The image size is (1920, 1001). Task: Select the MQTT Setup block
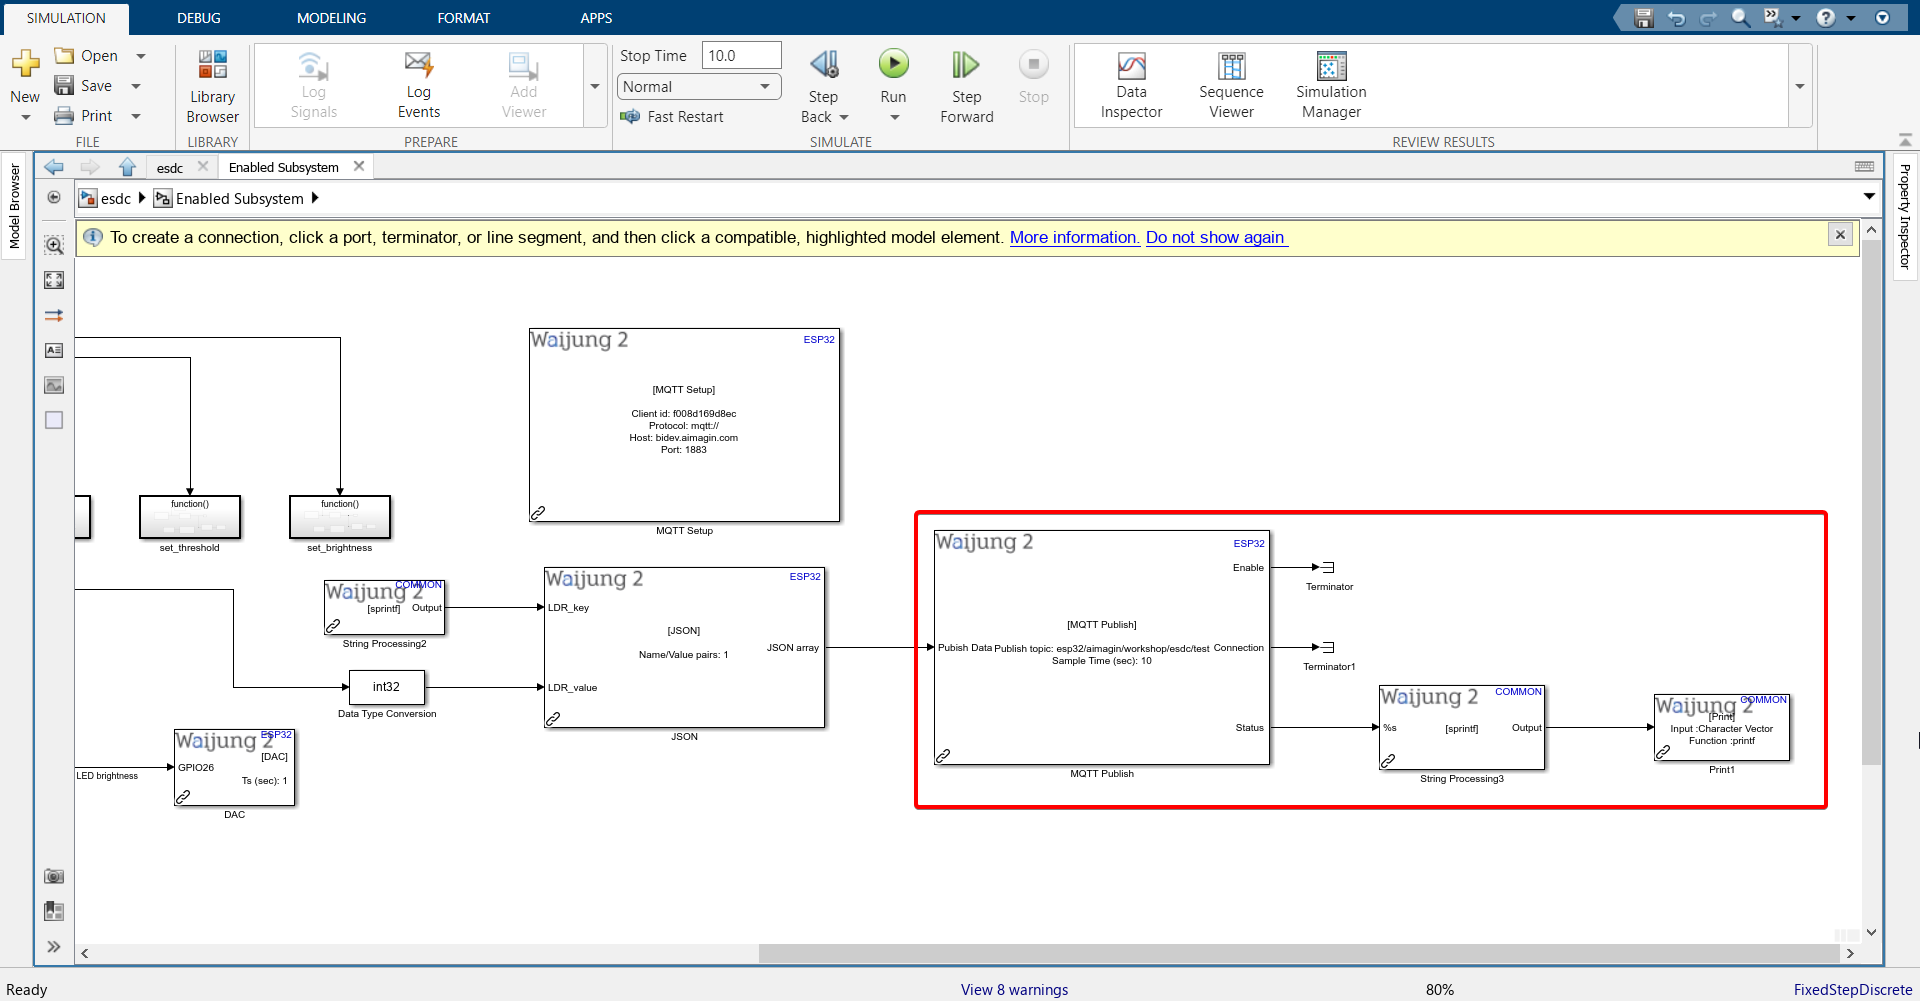pyautogui.click(x=684, y=425)
